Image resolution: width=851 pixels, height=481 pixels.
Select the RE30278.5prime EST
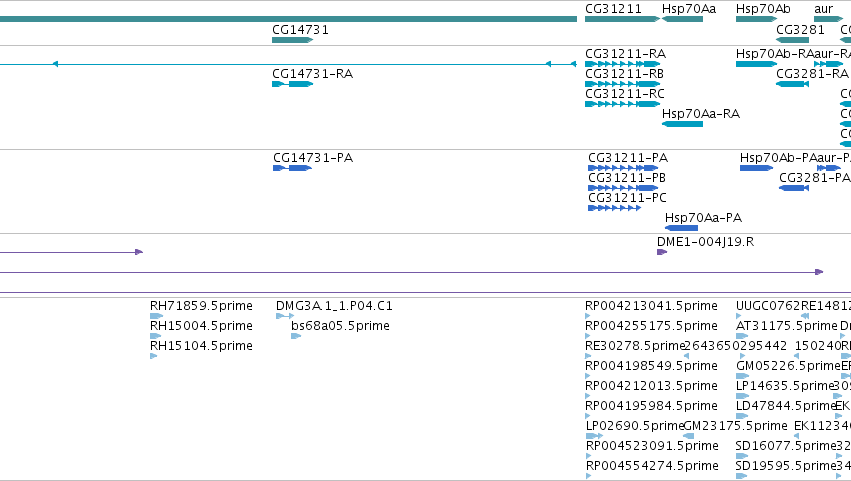(588, 356)
